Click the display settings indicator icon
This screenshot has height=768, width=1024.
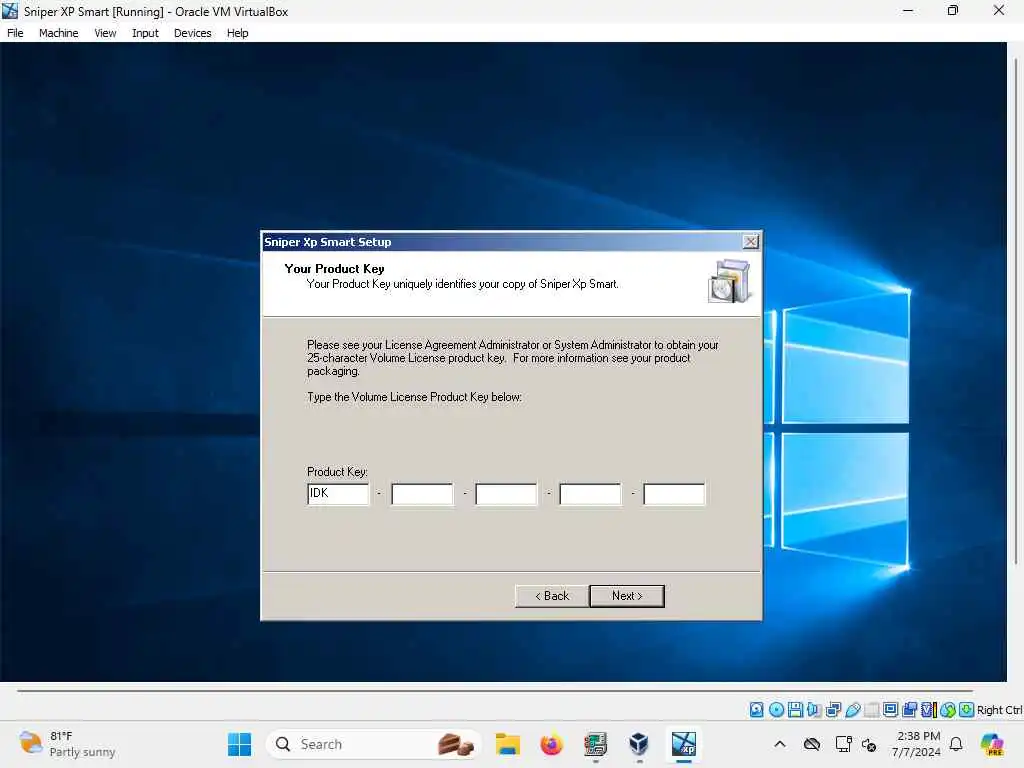click(890, 710)
